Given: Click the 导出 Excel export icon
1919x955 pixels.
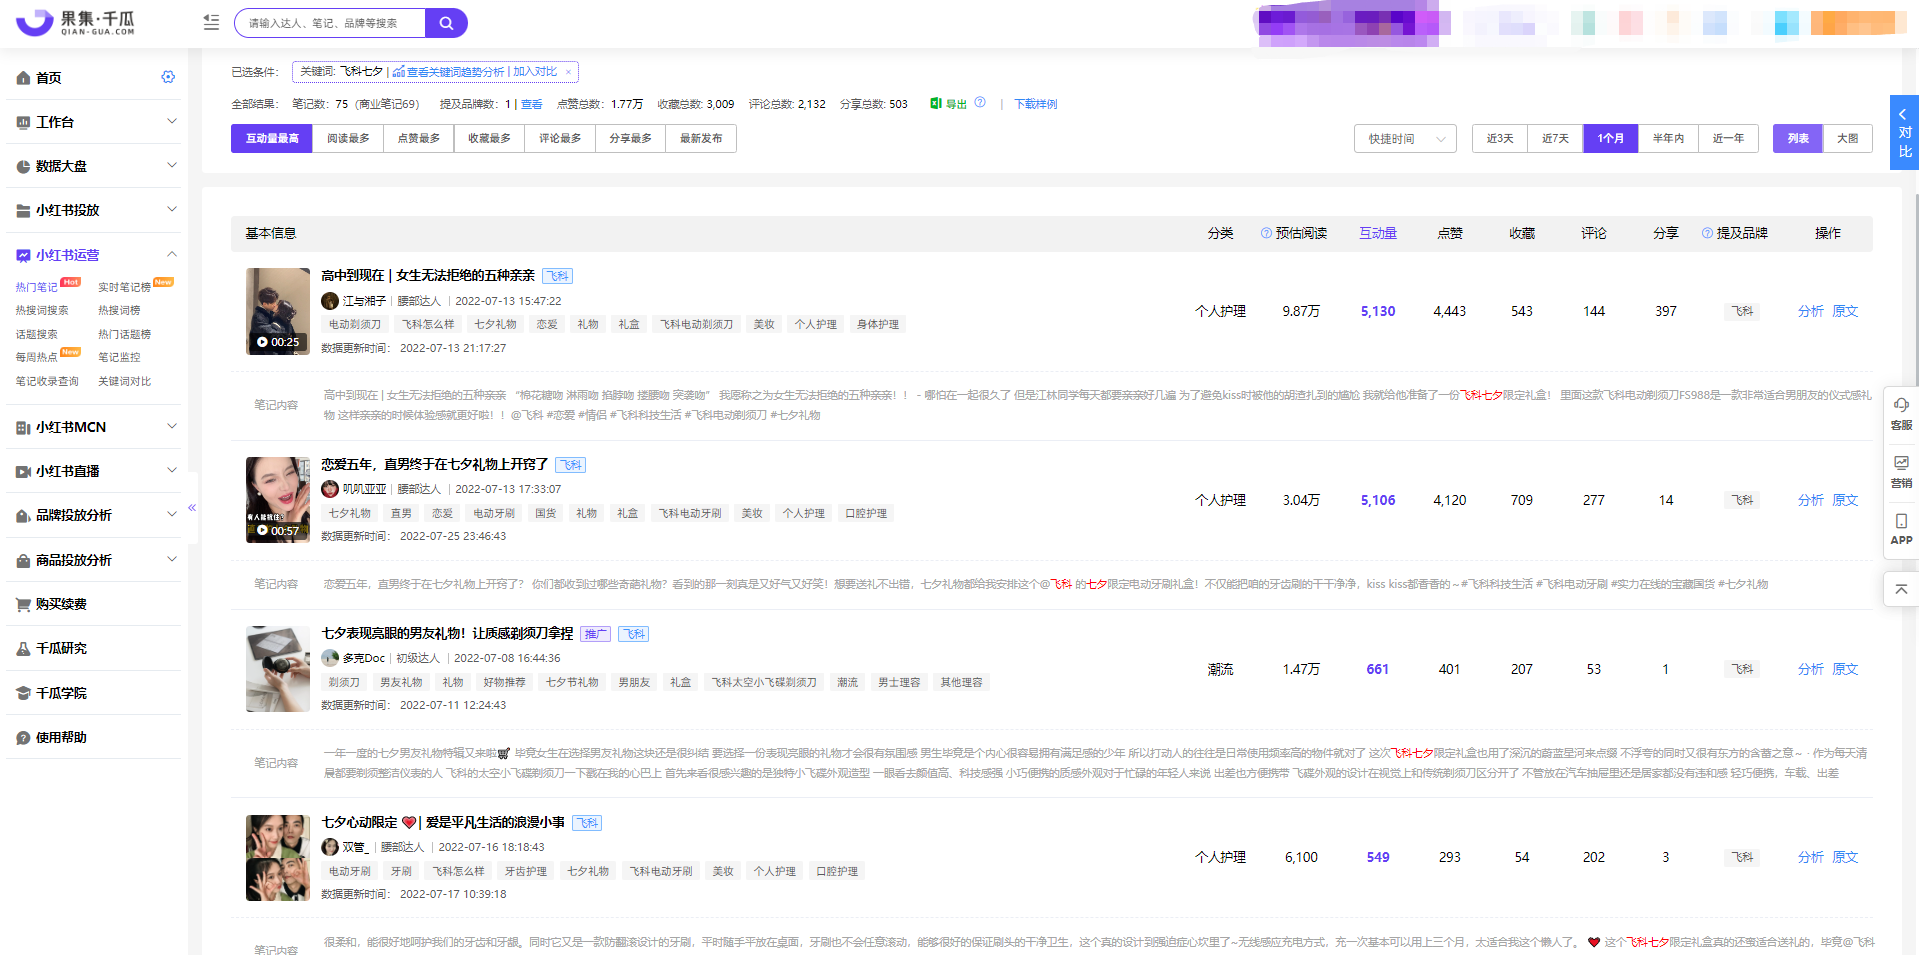Looking at the screenshot, I should [x=936, y=103].
